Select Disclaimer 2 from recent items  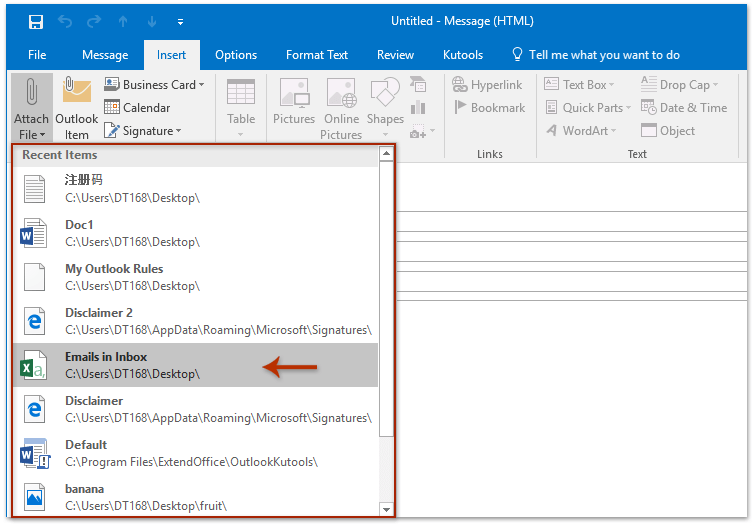pos(195,321)
